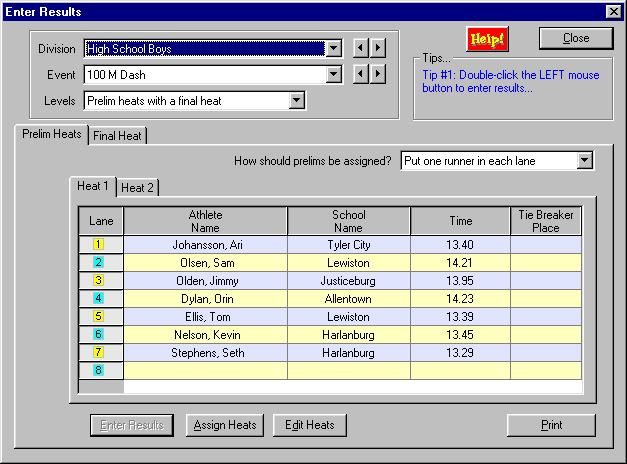Expand the Division dropdown arrow
The width and height of the screenshot is (627, 464).
pyautogui.click(x=333, y=48)
